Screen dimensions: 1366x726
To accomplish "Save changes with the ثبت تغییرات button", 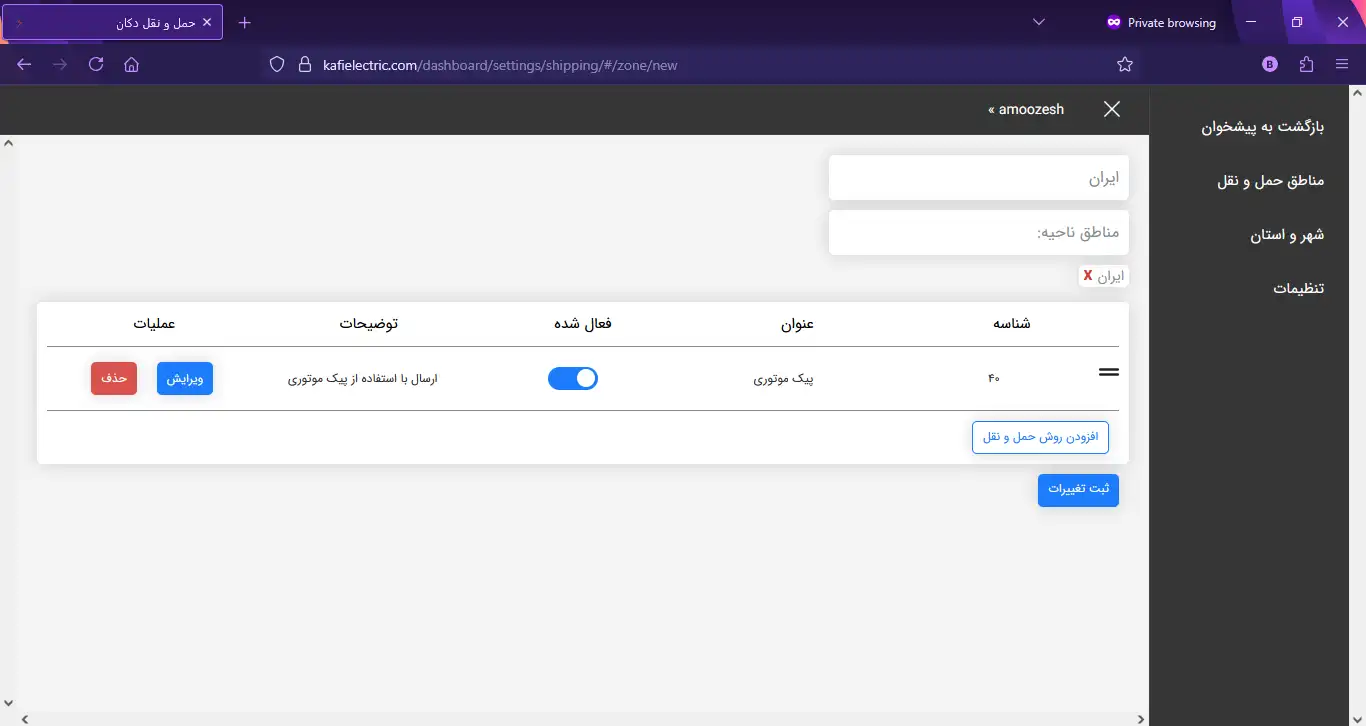I will pos(1078,490).
